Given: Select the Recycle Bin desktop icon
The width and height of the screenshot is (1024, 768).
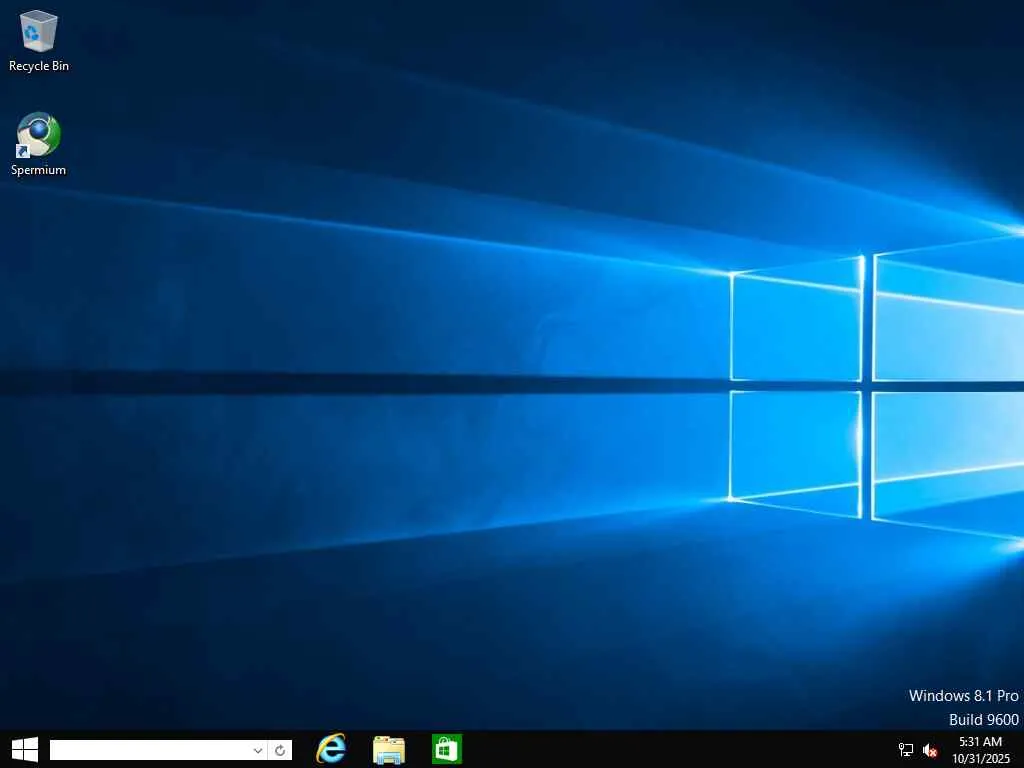Looking at the screenshot, I should click(39, 40).
